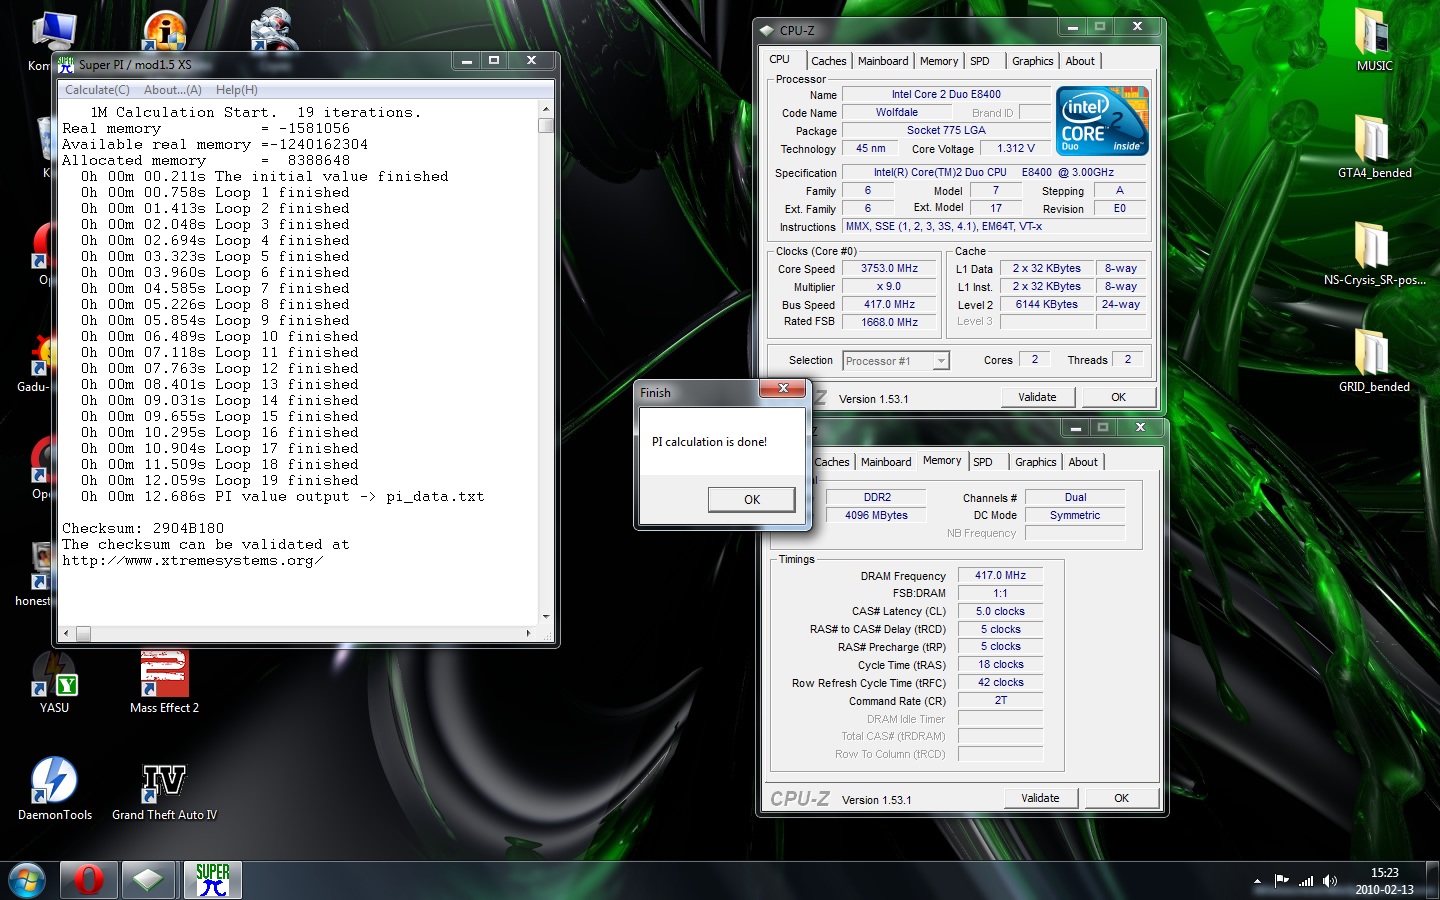Click the Super PI taskbar button
This screenshot has width=1440, height=900.
[212, 880]
